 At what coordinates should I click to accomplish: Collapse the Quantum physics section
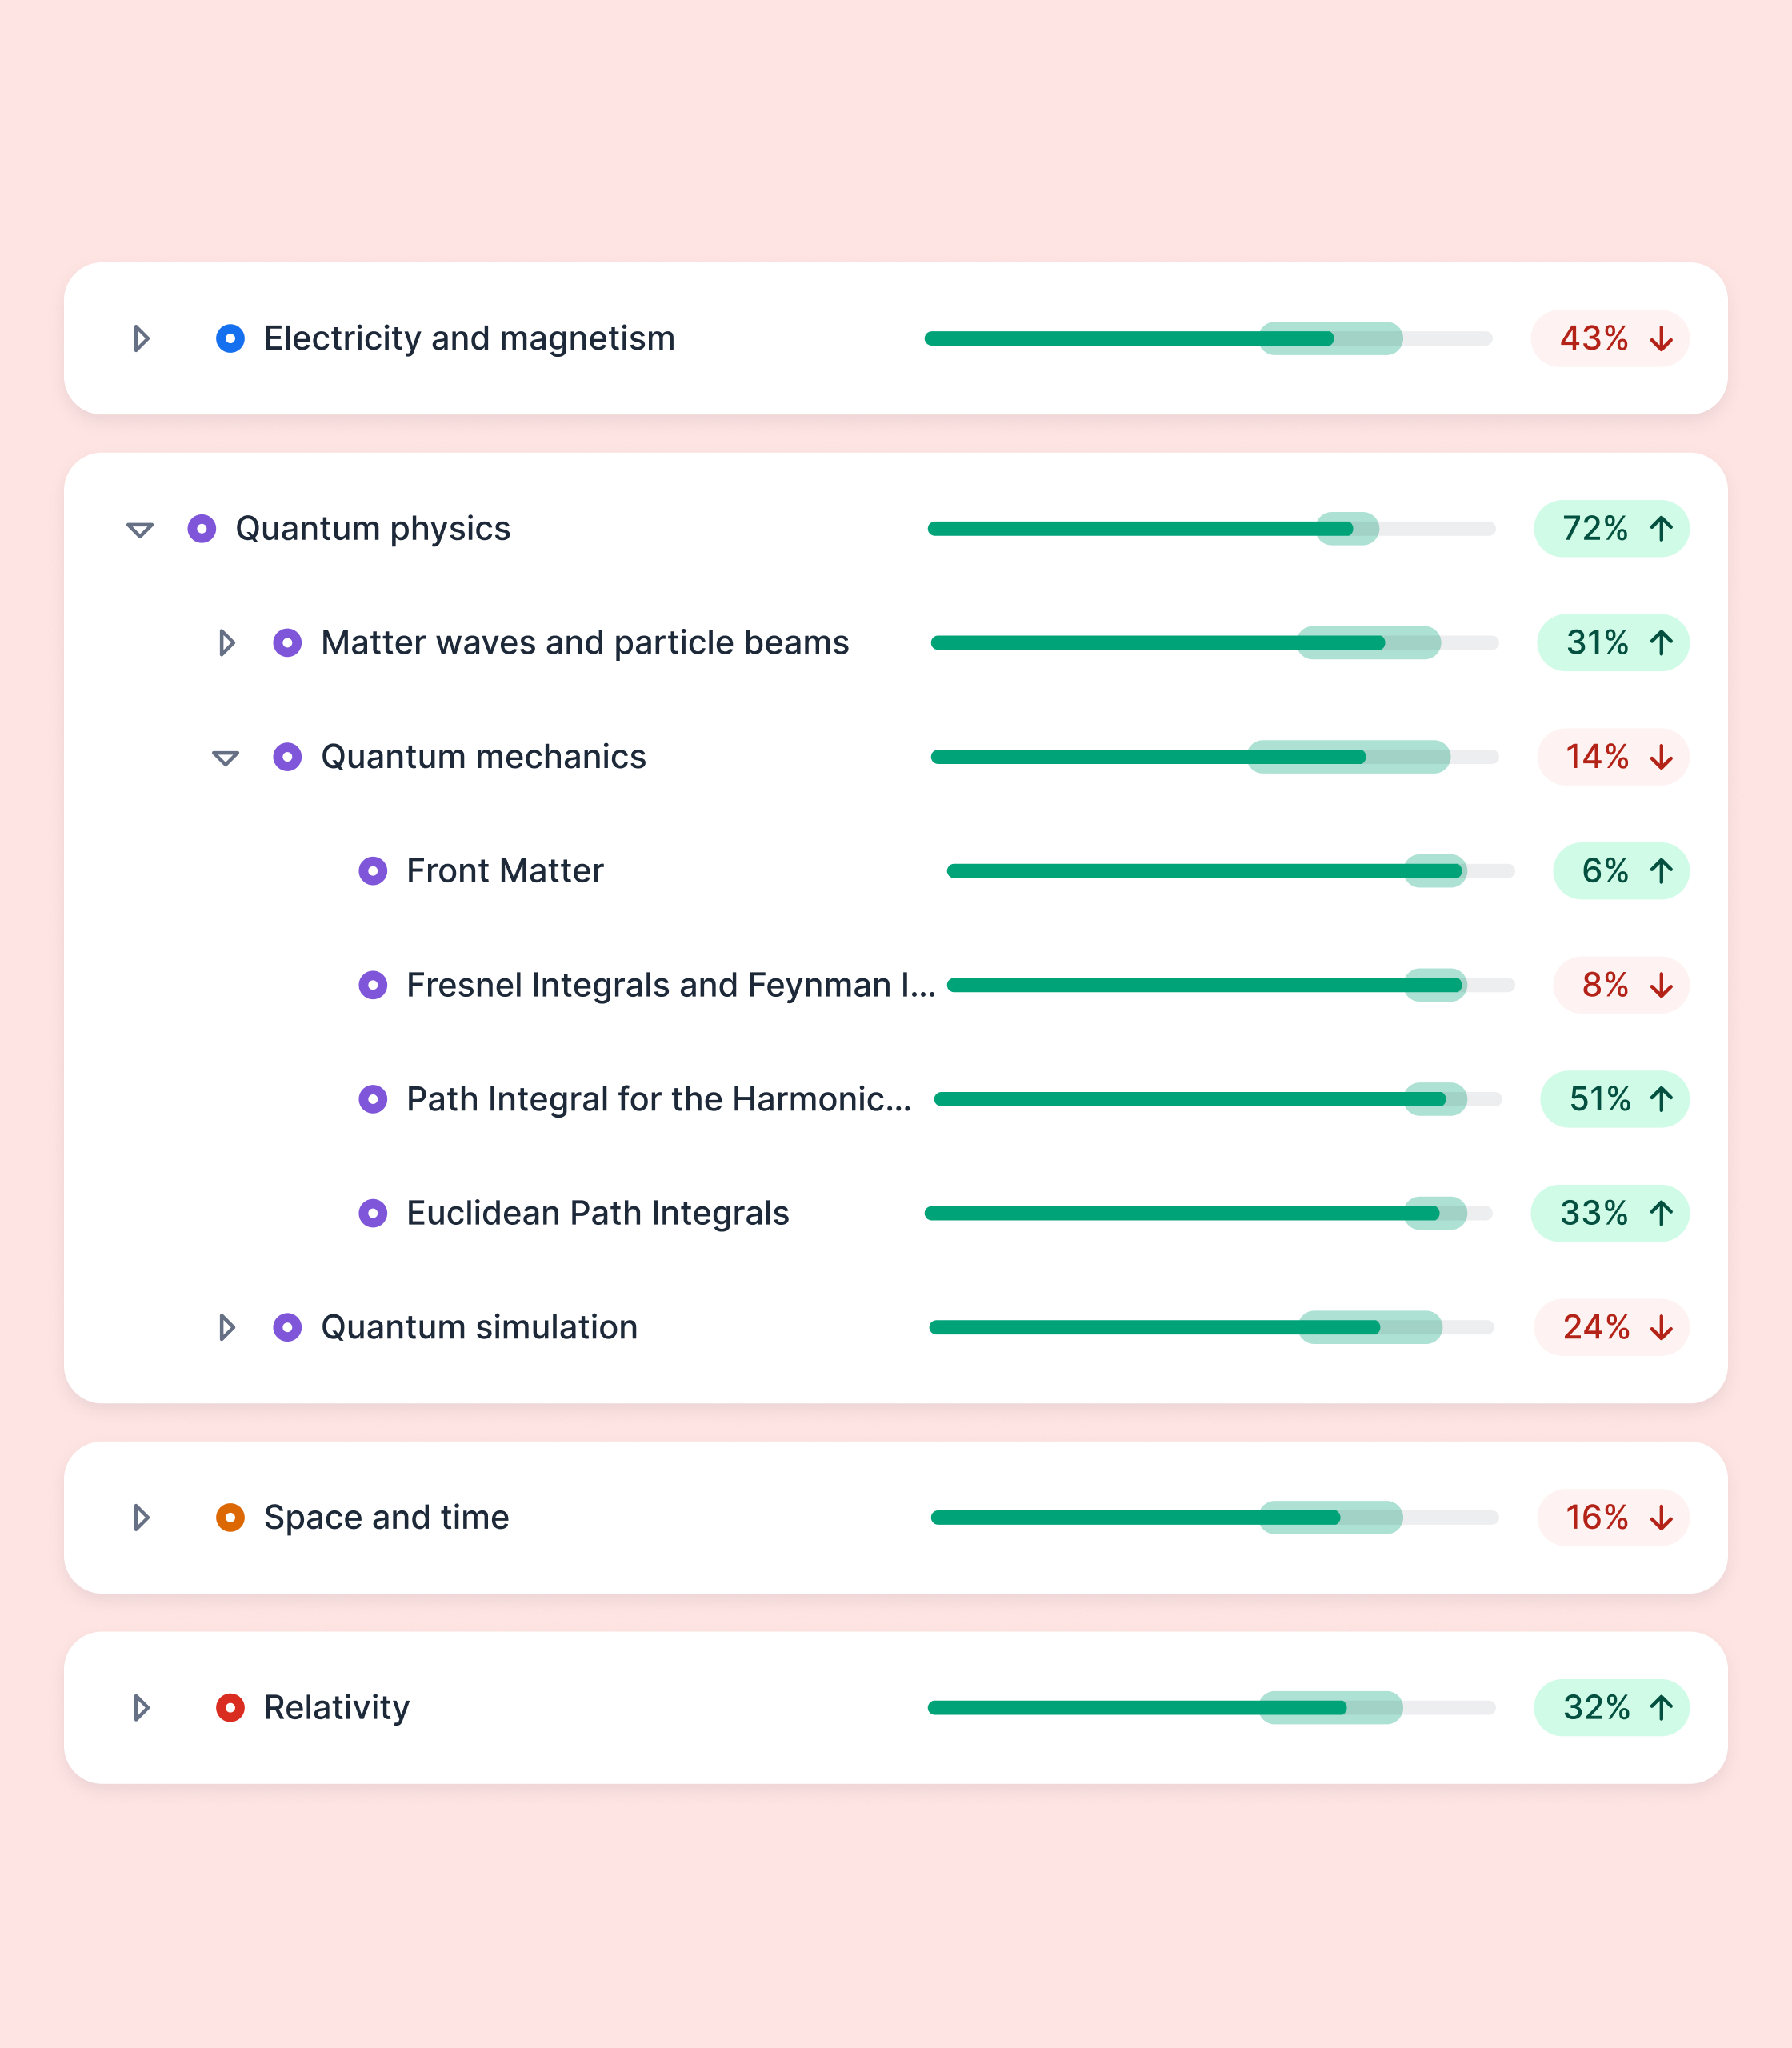pos(140,530)
